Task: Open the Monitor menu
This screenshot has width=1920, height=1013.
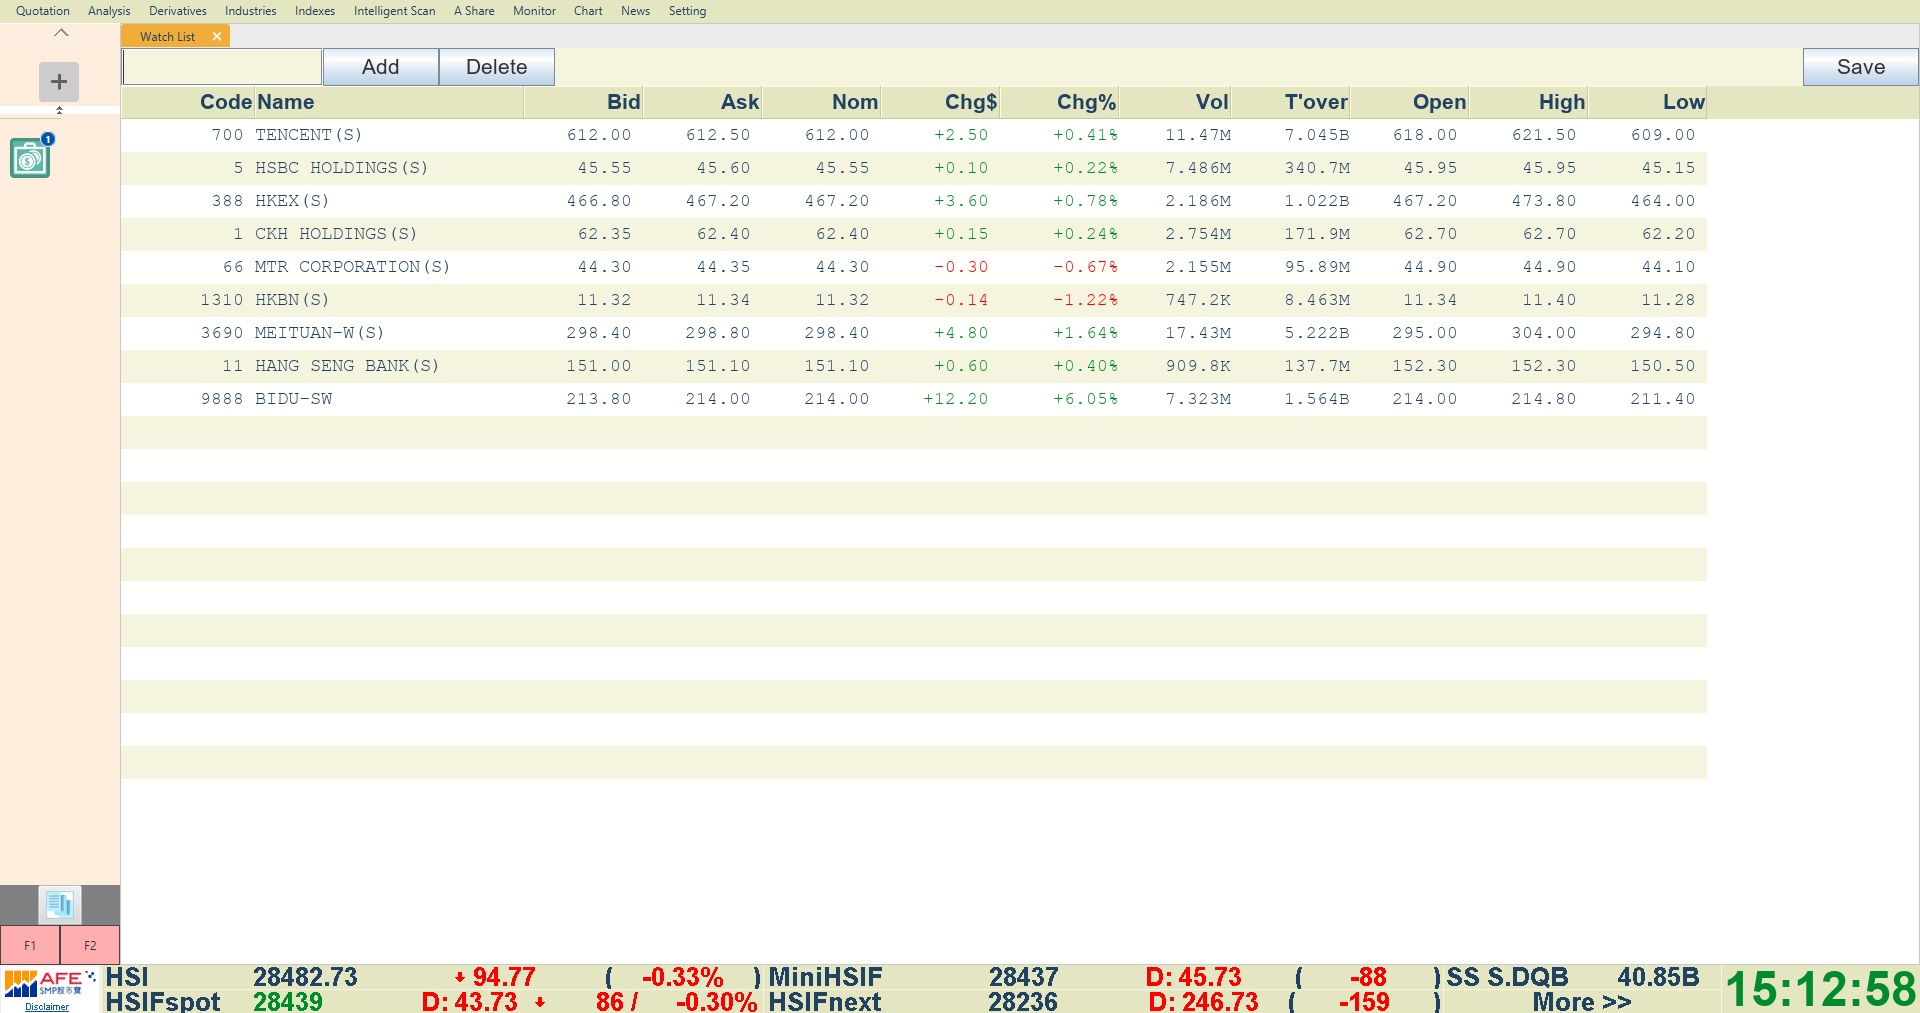Action: coord(534,11)
